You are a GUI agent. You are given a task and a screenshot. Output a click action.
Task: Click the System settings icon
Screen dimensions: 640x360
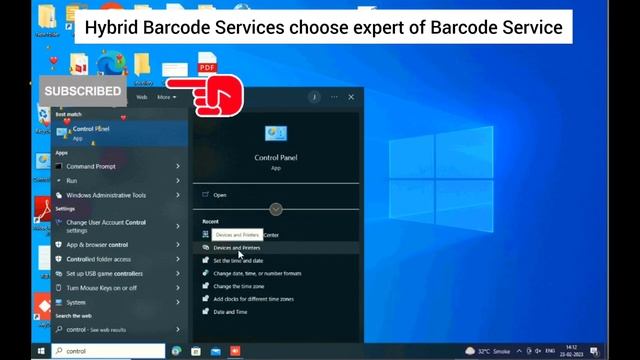[x=59, y=302]
